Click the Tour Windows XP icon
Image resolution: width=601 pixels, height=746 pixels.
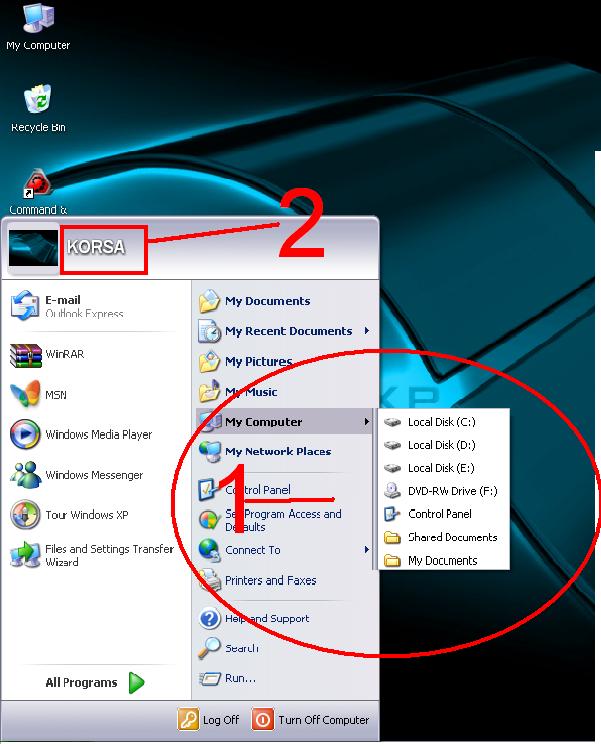[x=25, y=514]
